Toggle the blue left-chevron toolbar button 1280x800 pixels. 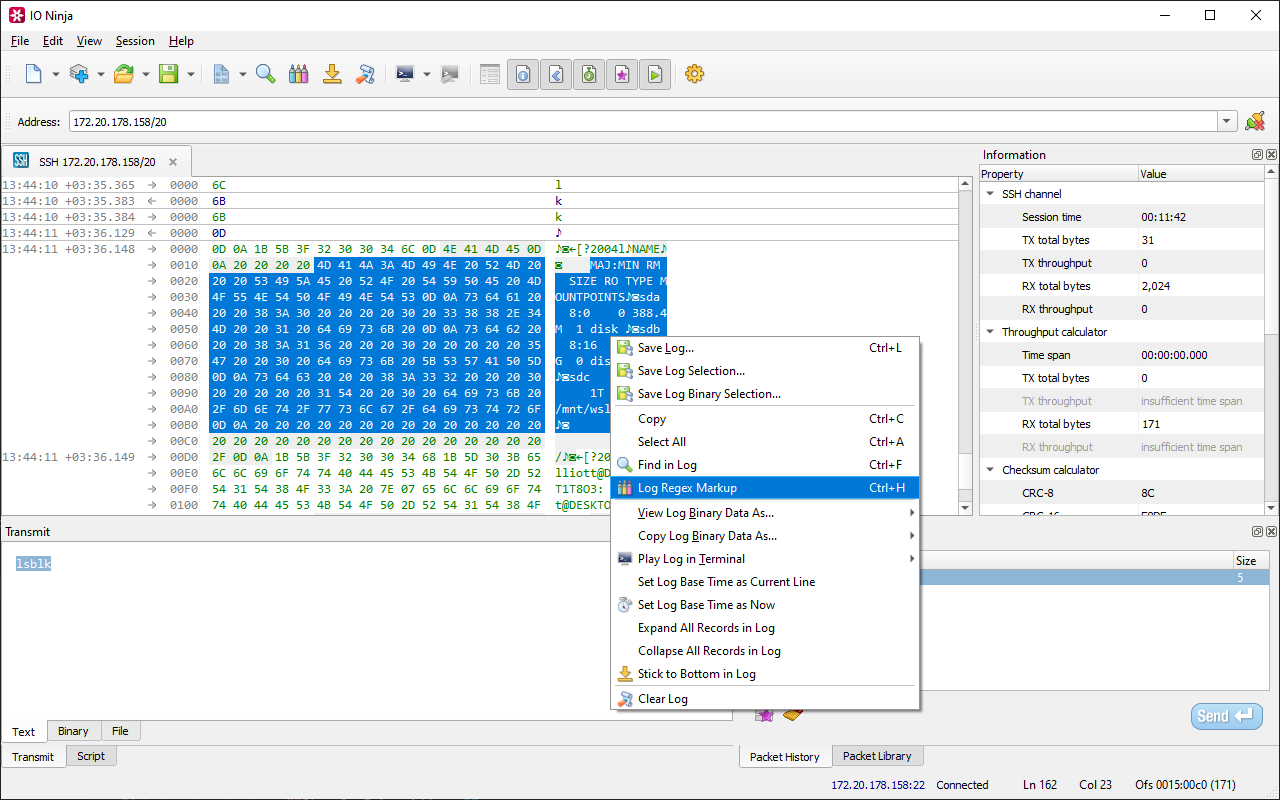[x=556, y=74]
